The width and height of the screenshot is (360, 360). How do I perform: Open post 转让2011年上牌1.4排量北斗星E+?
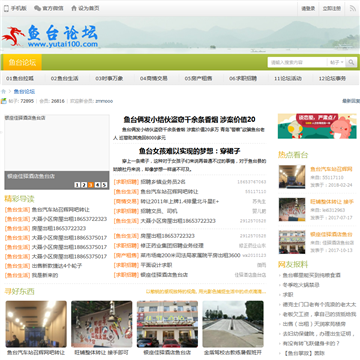point(180,201)
